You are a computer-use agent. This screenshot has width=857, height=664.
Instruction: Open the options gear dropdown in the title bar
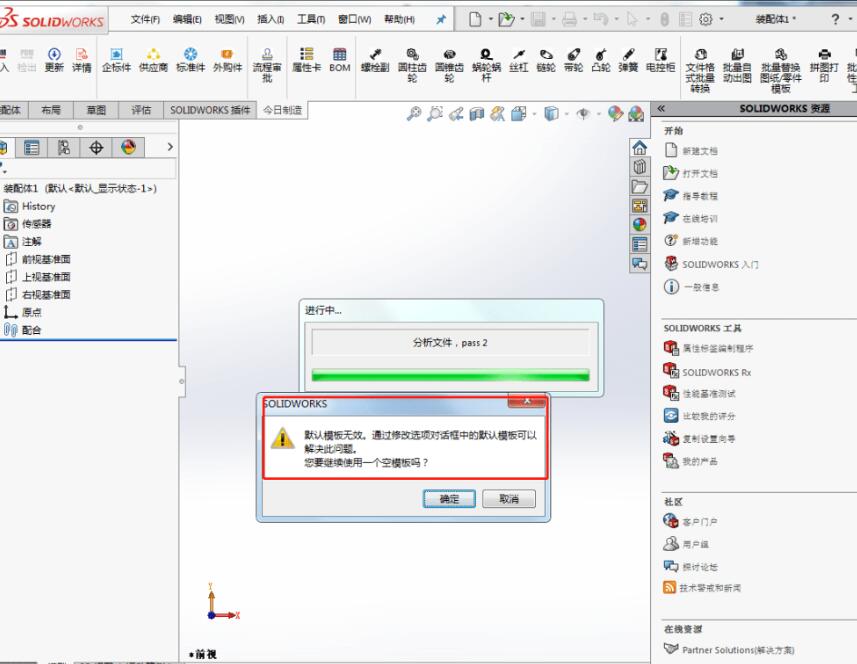coord(709,19)
